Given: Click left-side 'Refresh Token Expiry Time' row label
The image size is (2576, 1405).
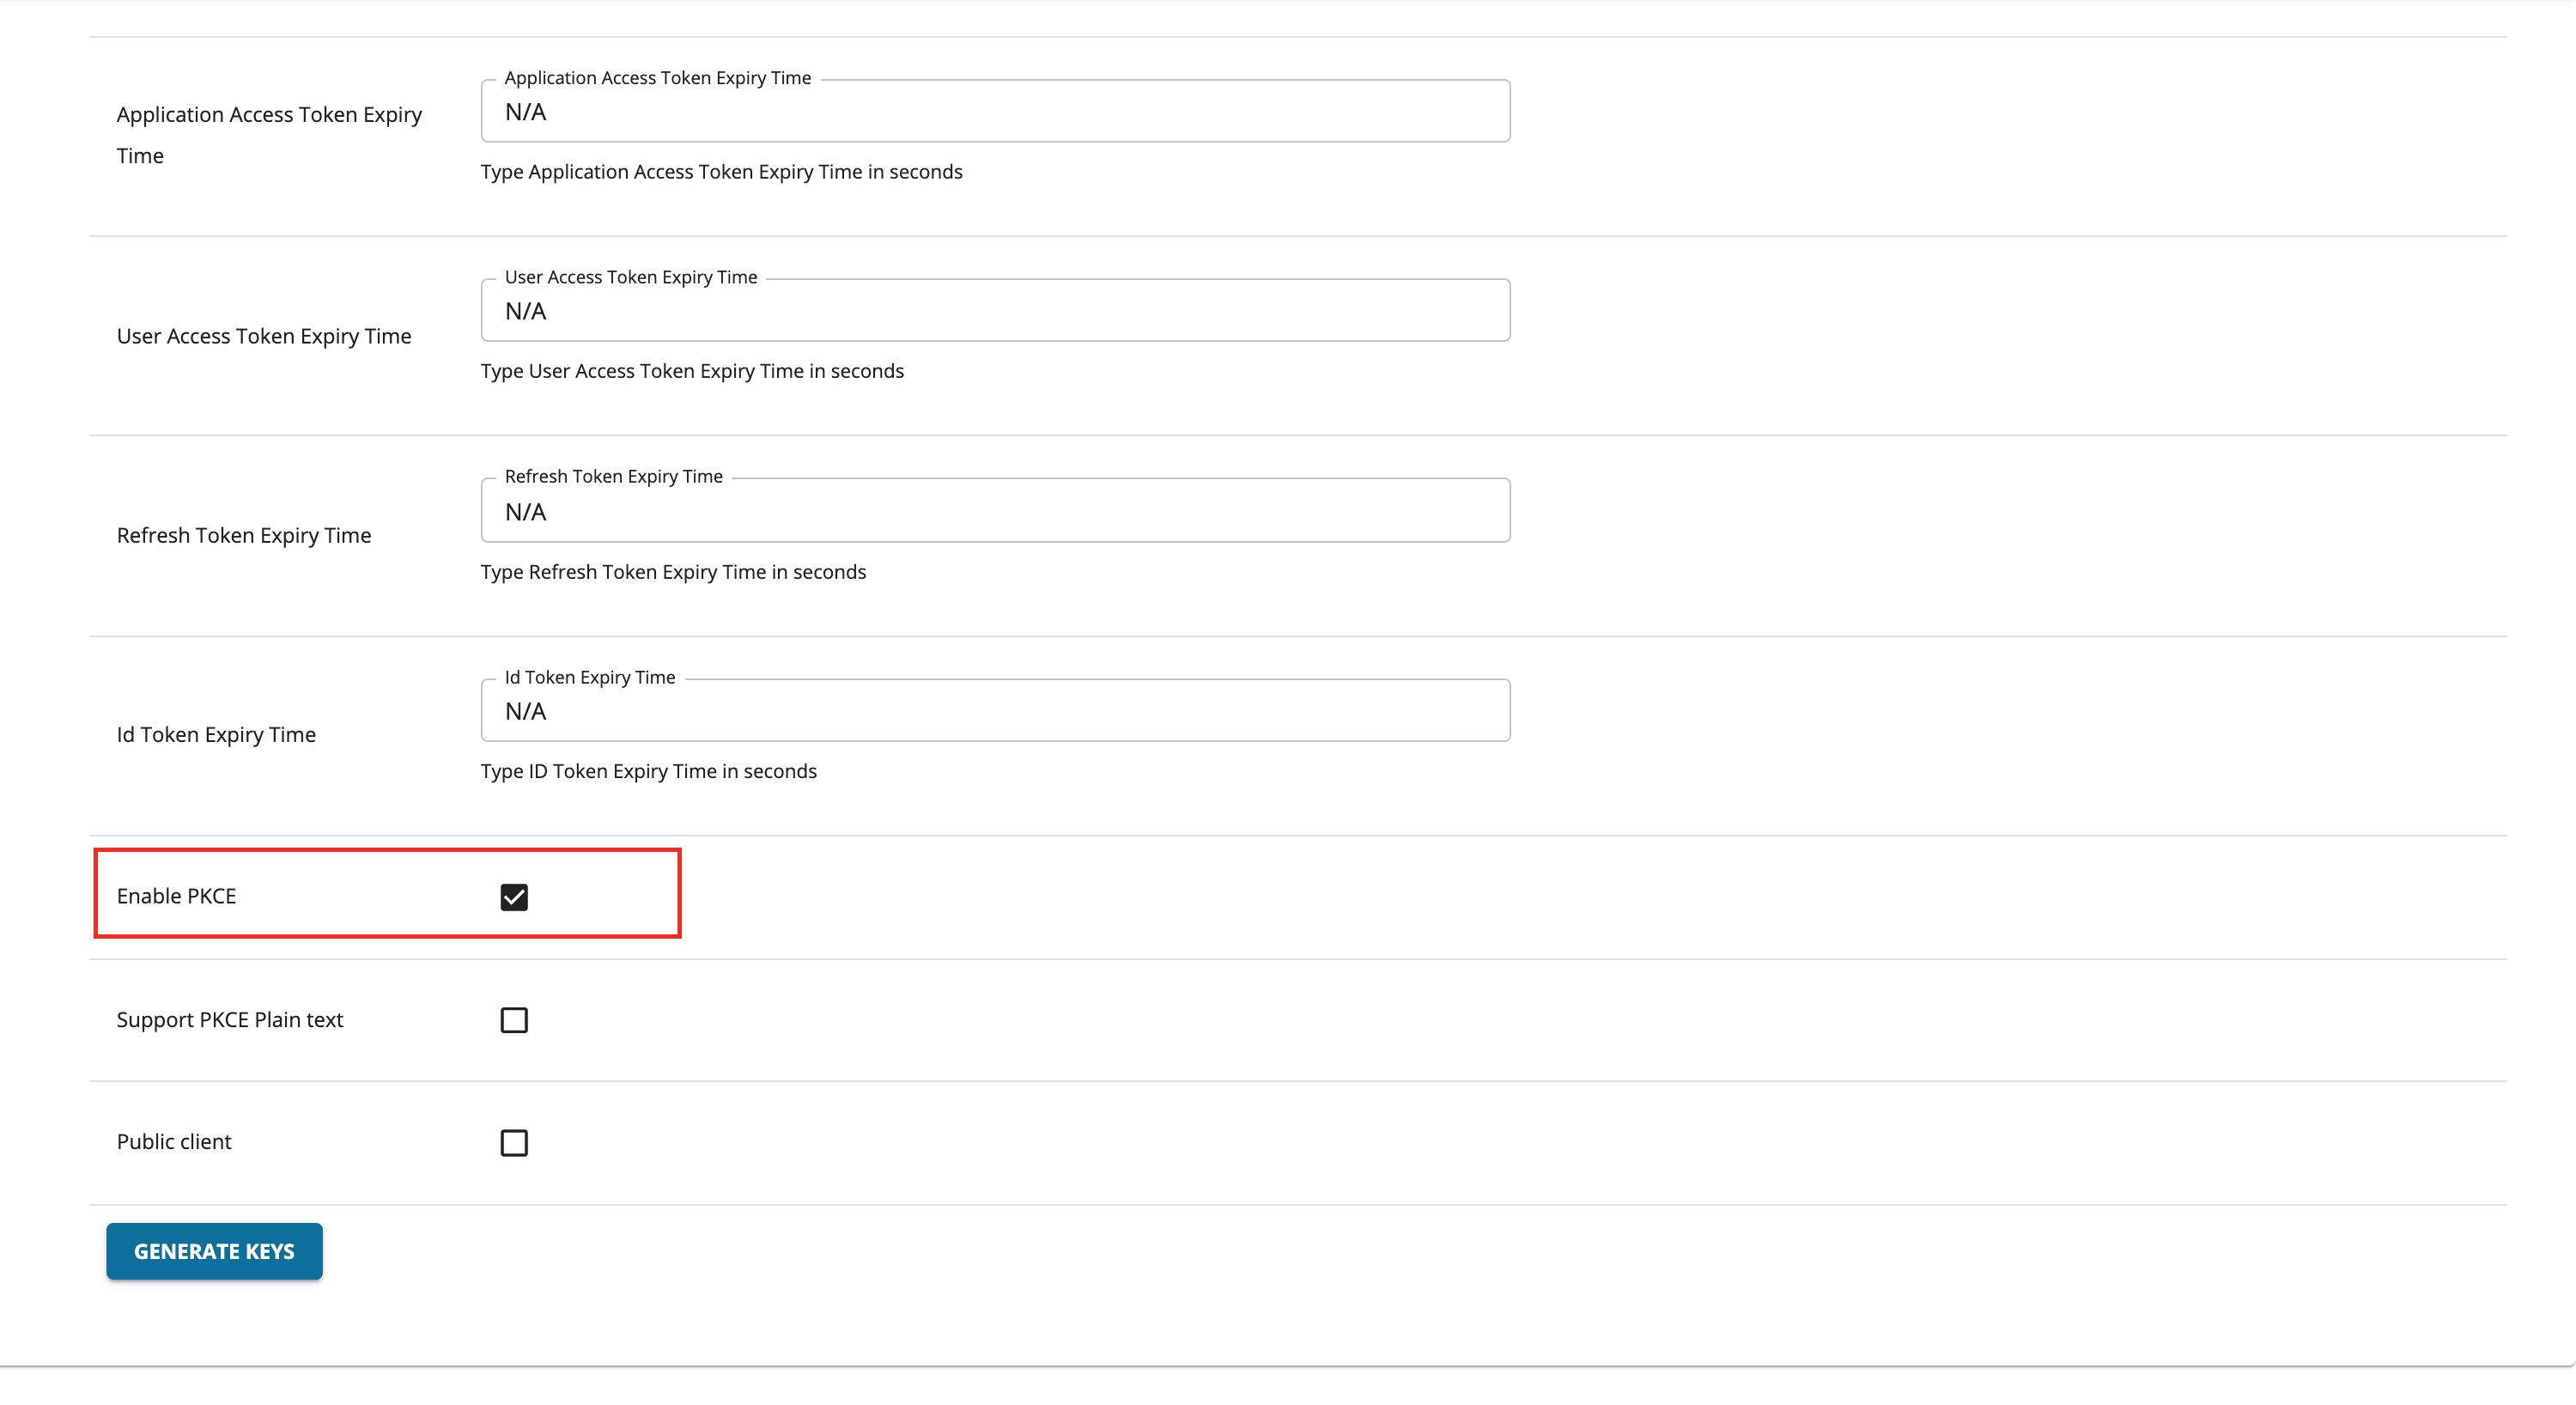Looking at the screenshot, I should [244, 536].
